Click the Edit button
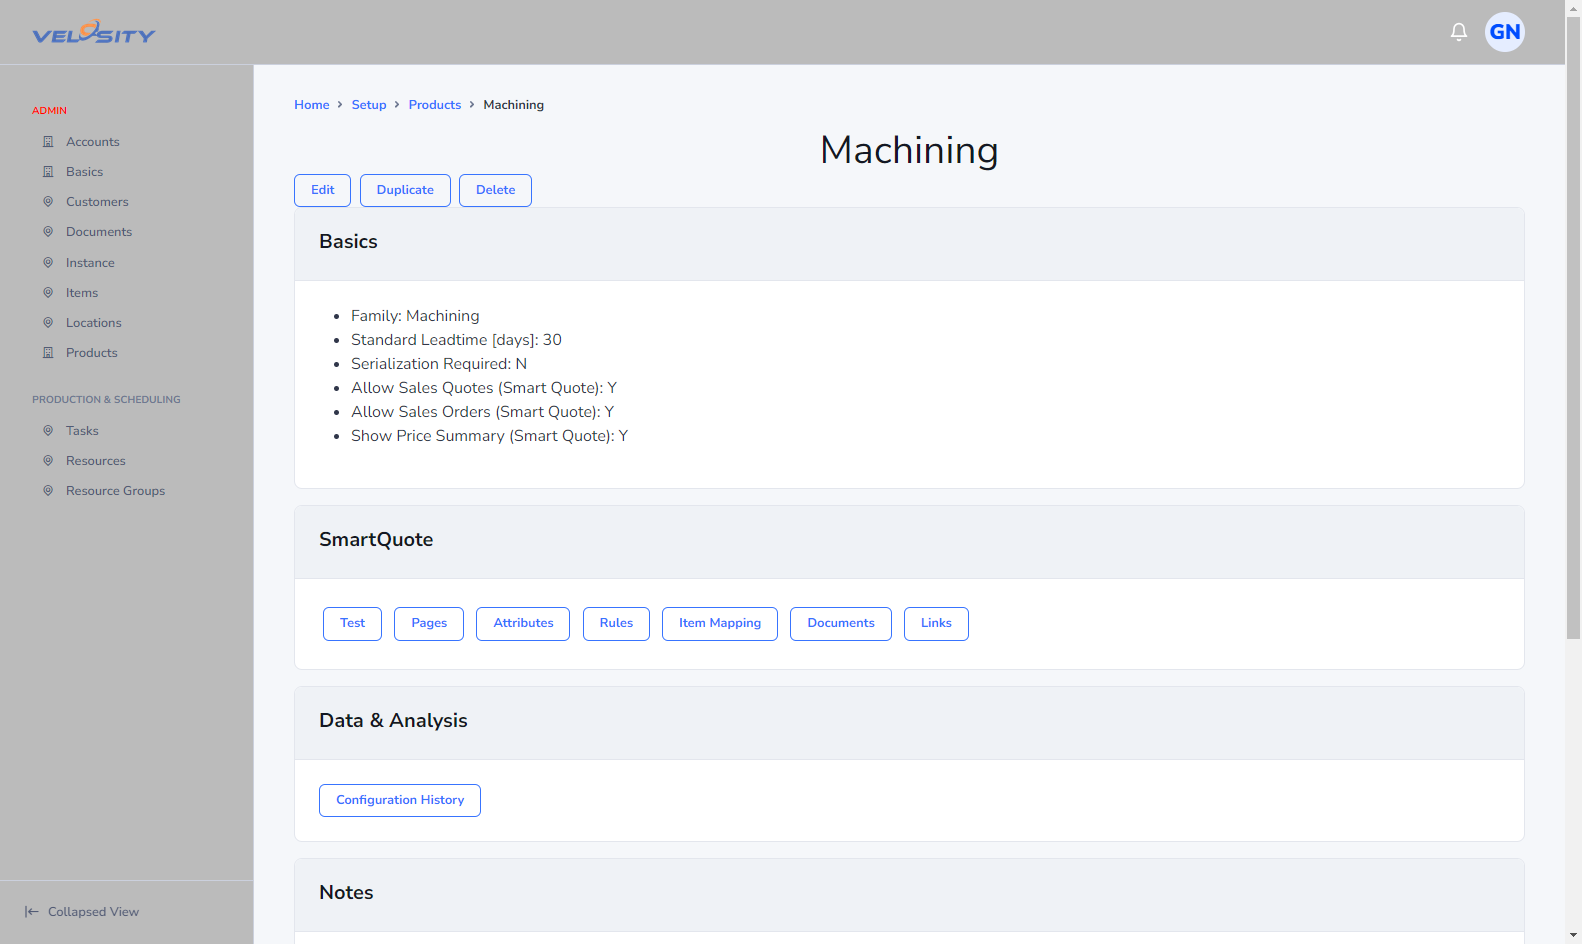The image size is (1582, 944). tap(322, 190)
